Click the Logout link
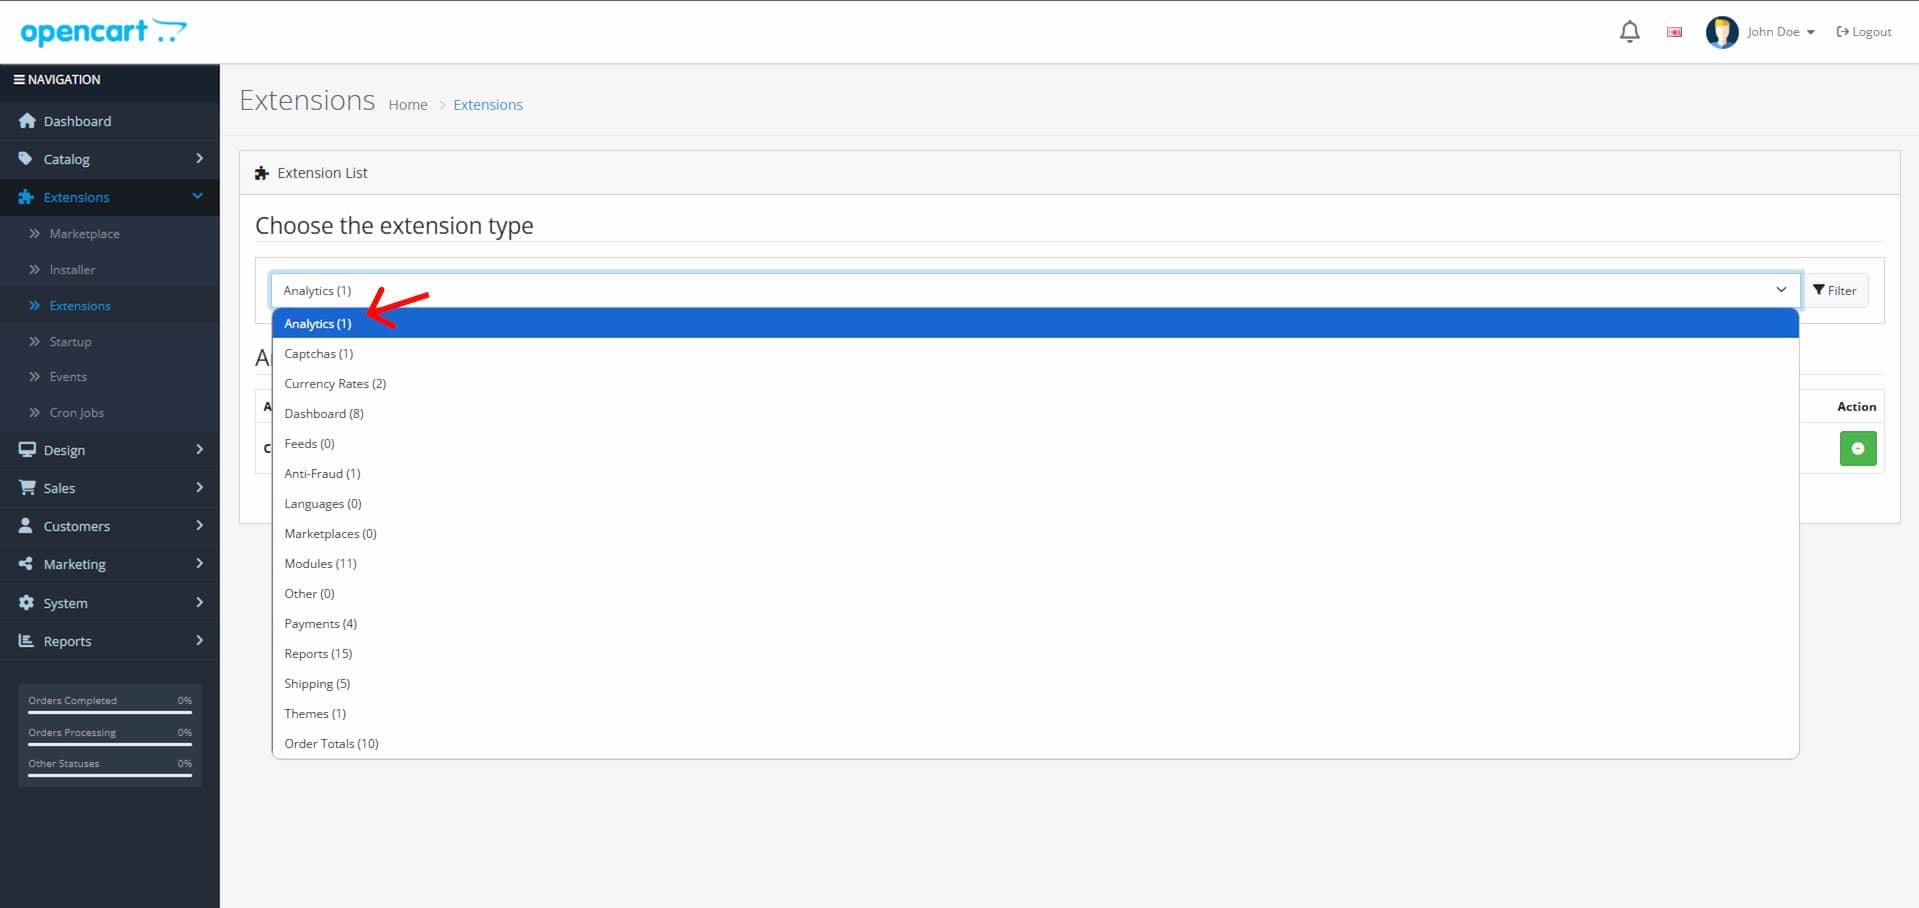 1864,32
